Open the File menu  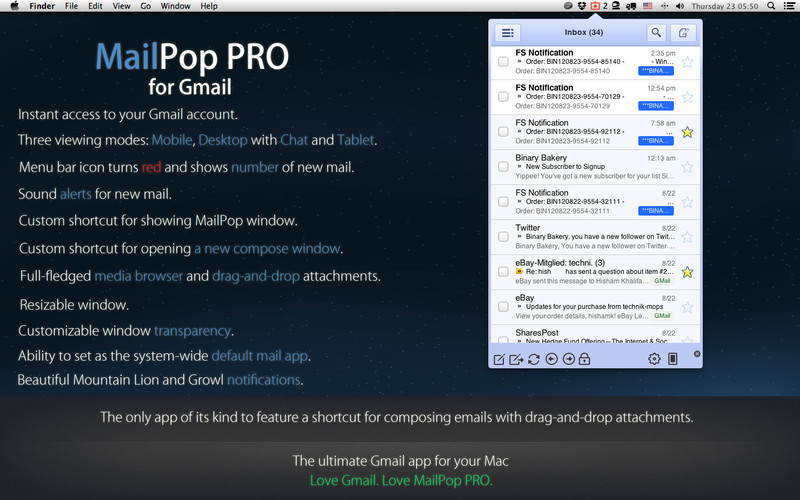pyautogui.click(x=71, y=6)
